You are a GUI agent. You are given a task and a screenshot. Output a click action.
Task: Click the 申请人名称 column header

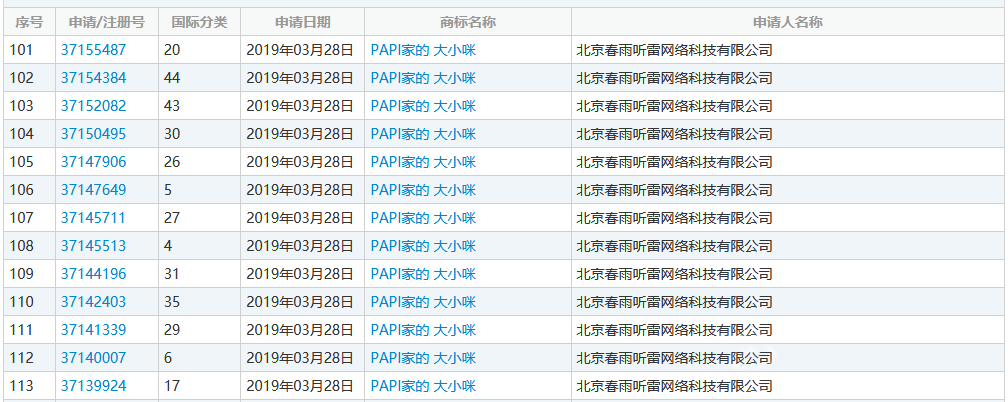click(788, 23)
